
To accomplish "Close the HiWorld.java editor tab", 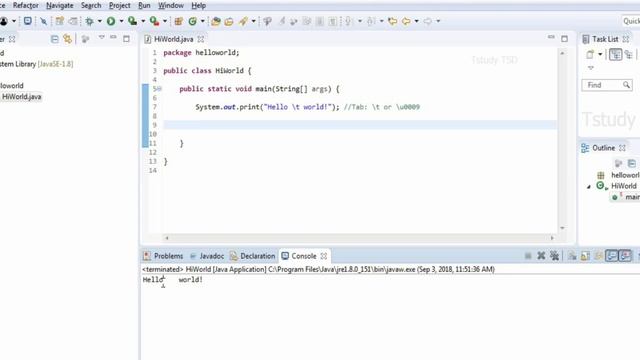I will [200, 39].
